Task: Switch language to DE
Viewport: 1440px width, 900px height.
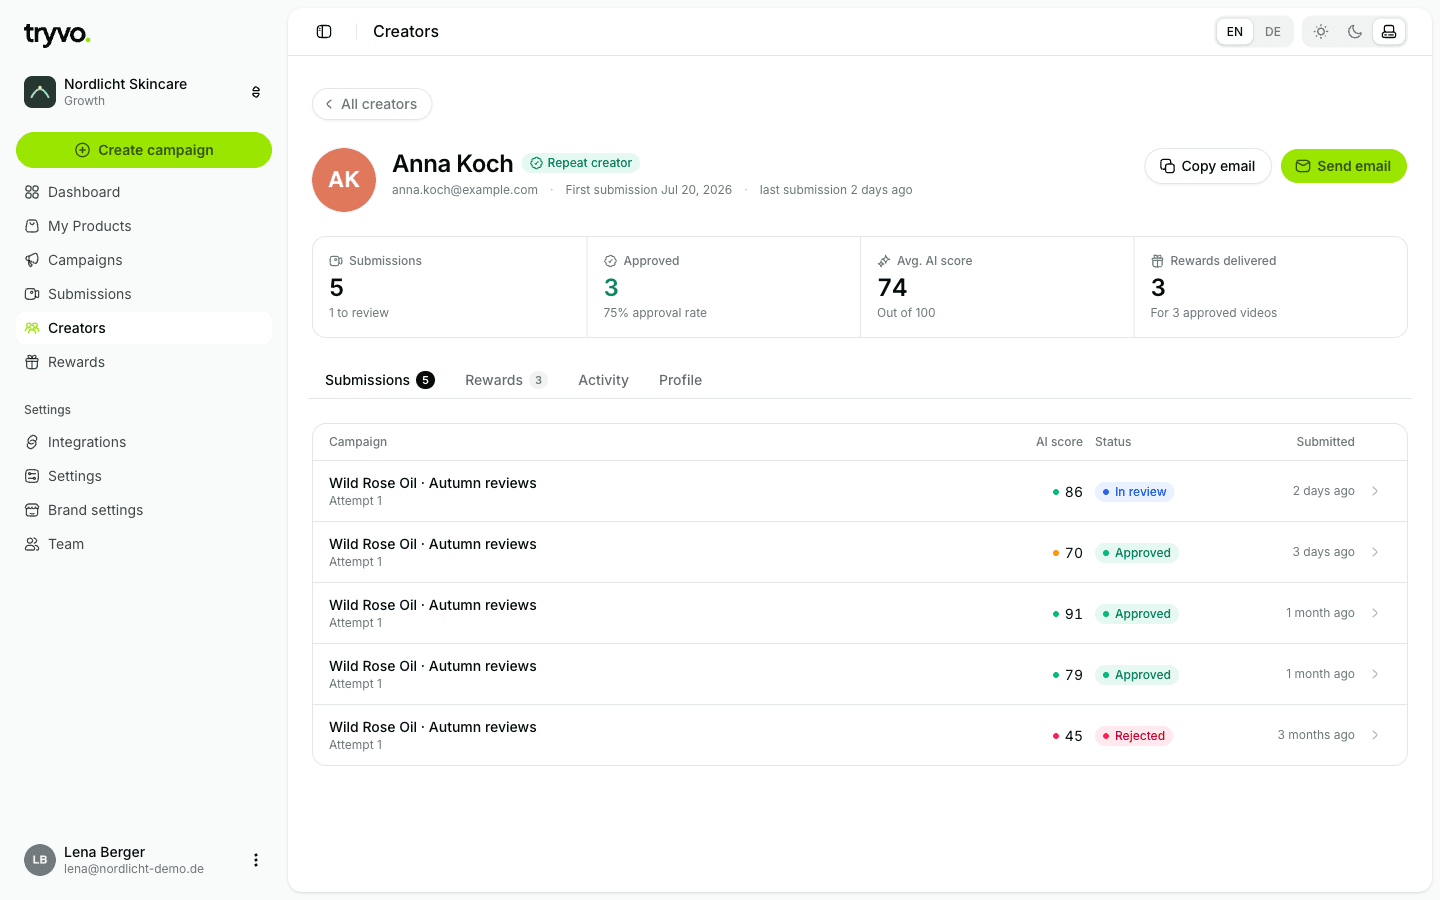Action: click(1273, 32)
